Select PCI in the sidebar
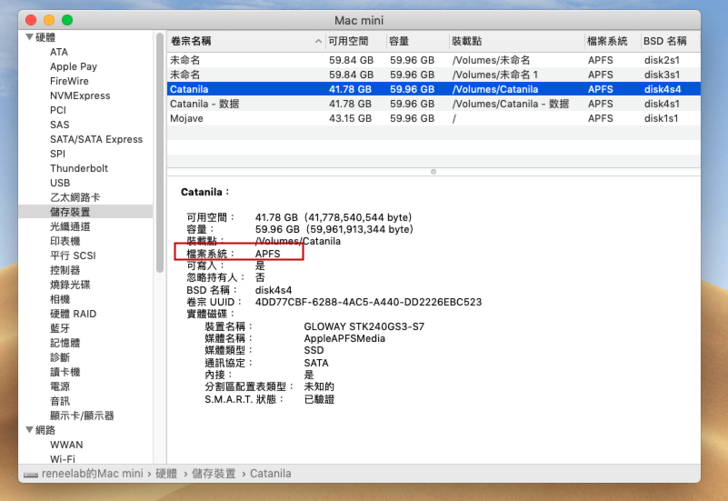728x501 pixels. (x=58, y=110)
